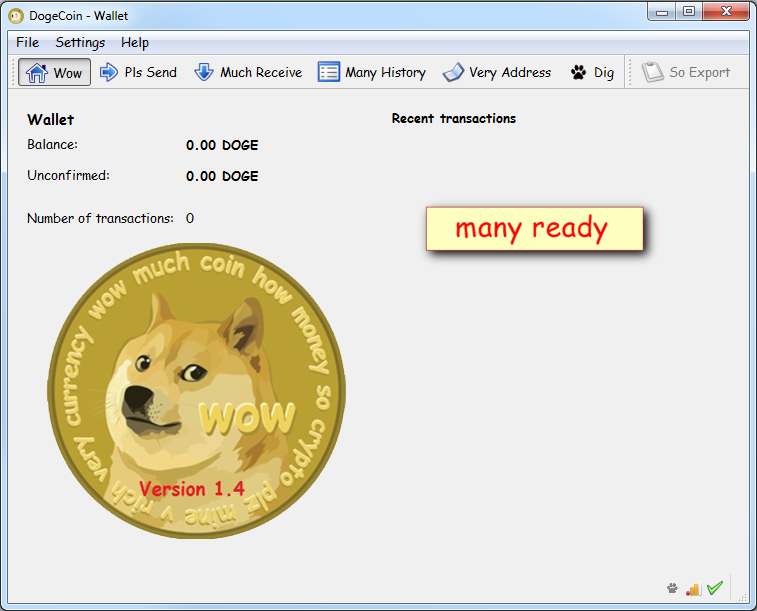
Task: Open the Dig mining page
Action: pyautogui.click(x=592, y=72)
